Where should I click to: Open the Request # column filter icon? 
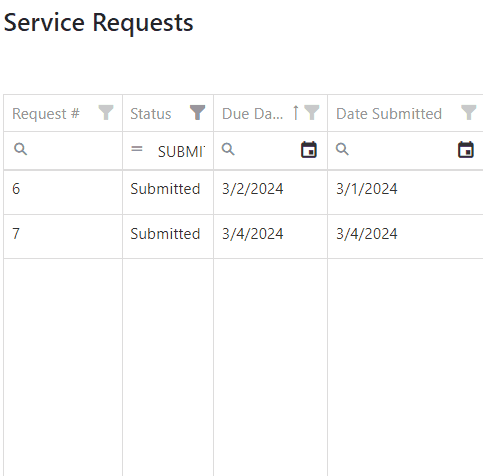(106, 113)
